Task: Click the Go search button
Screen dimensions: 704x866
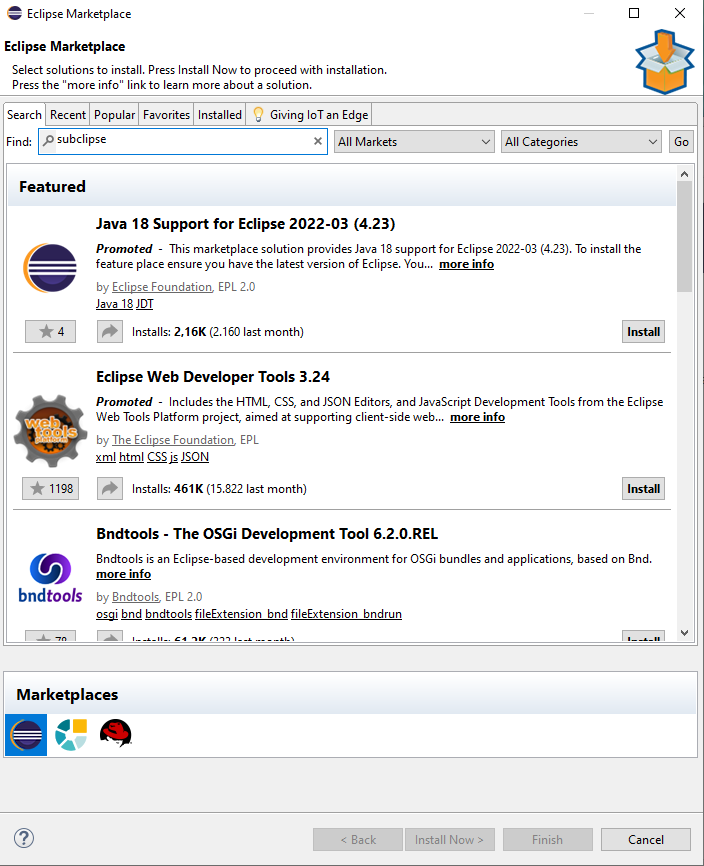Action: pos(681,142)
